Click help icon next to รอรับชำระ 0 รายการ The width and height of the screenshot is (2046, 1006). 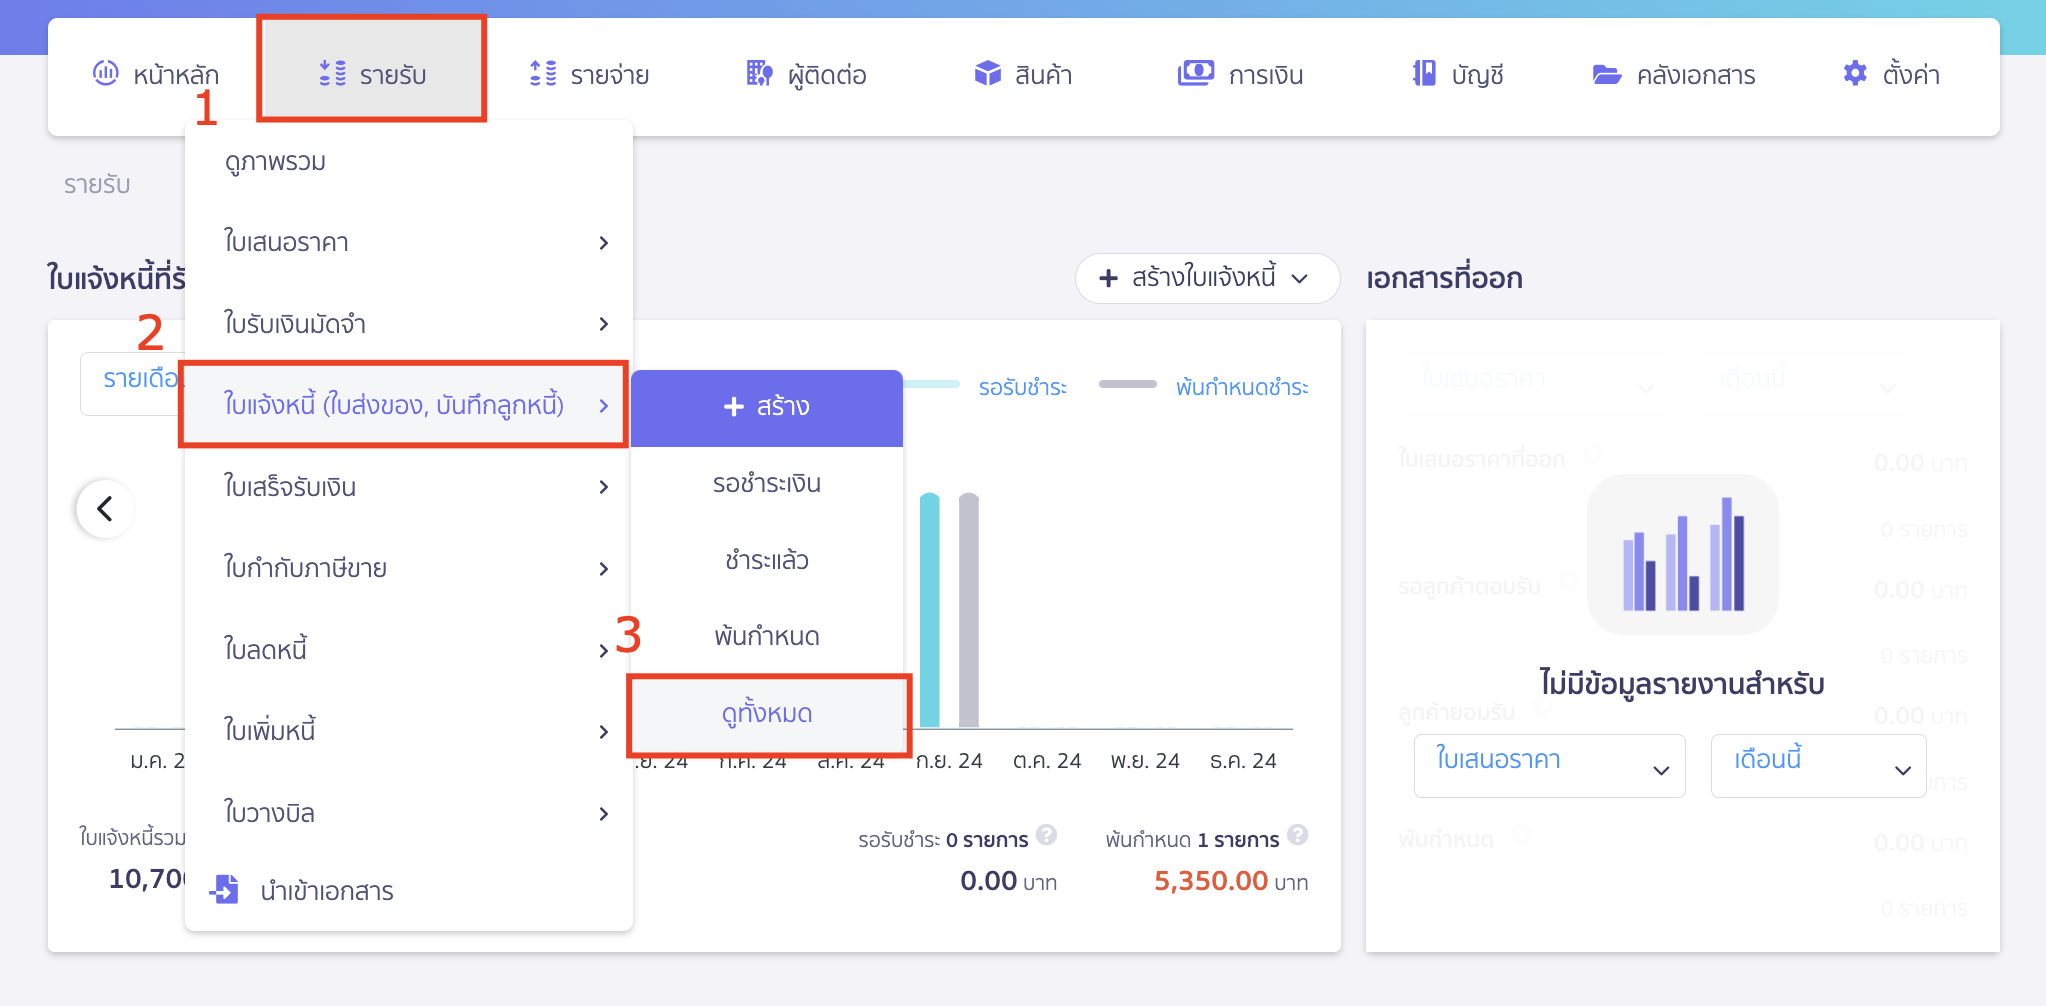tap(1047, 834)
